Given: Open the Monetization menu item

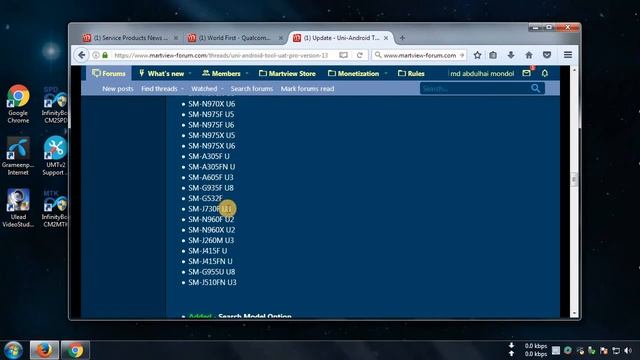Looking at the screenshot, I should click(354, 73).
